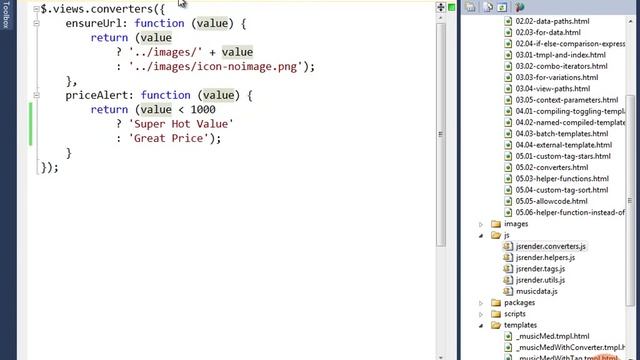
Task: Open _musicMed.tmpl.html template
Action: coord(553,336)
